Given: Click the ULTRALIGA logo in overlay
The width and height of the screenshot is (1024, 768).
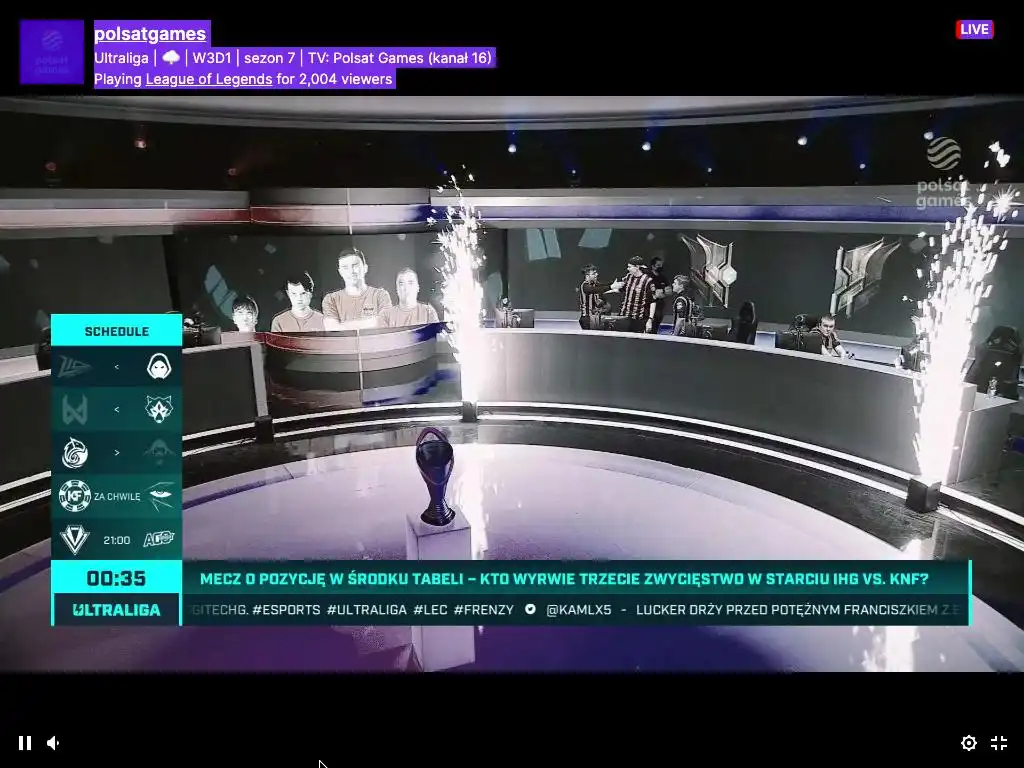Looking at the screenshot, I should click(116, 610).
